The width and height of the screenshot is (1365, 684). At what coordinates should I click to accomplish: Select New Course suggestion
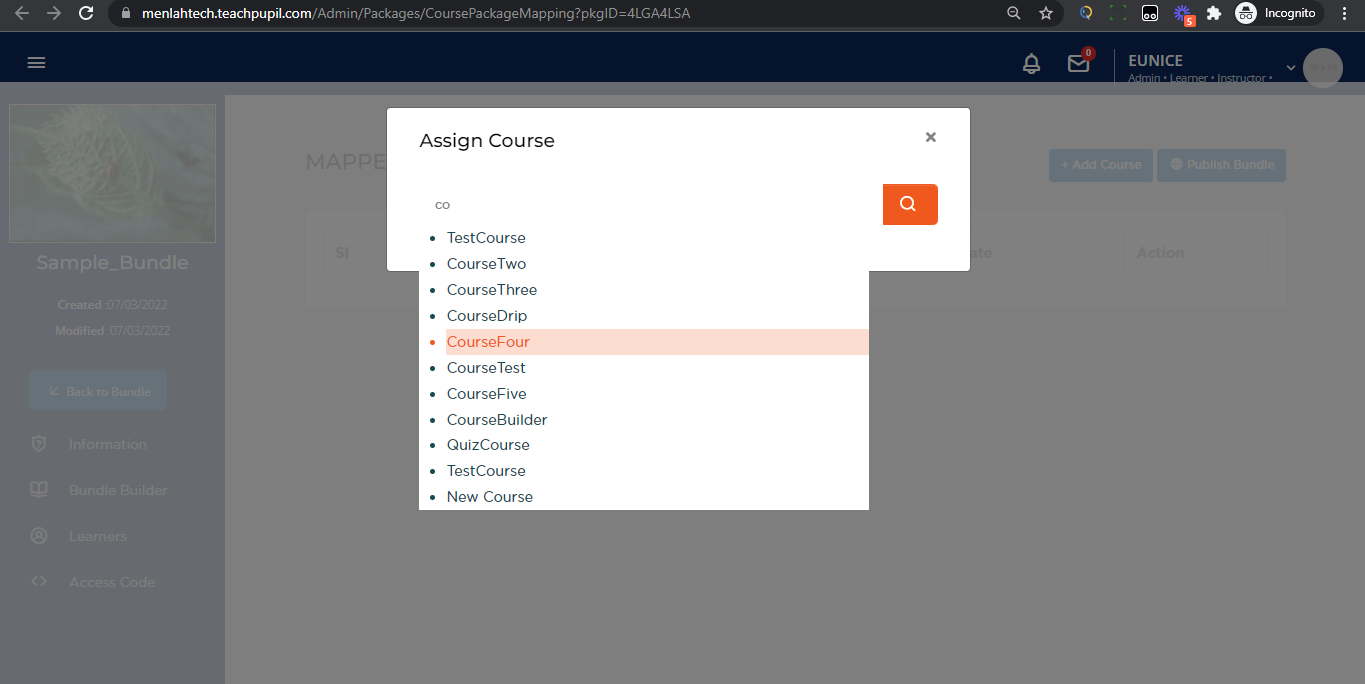(490, 497)
